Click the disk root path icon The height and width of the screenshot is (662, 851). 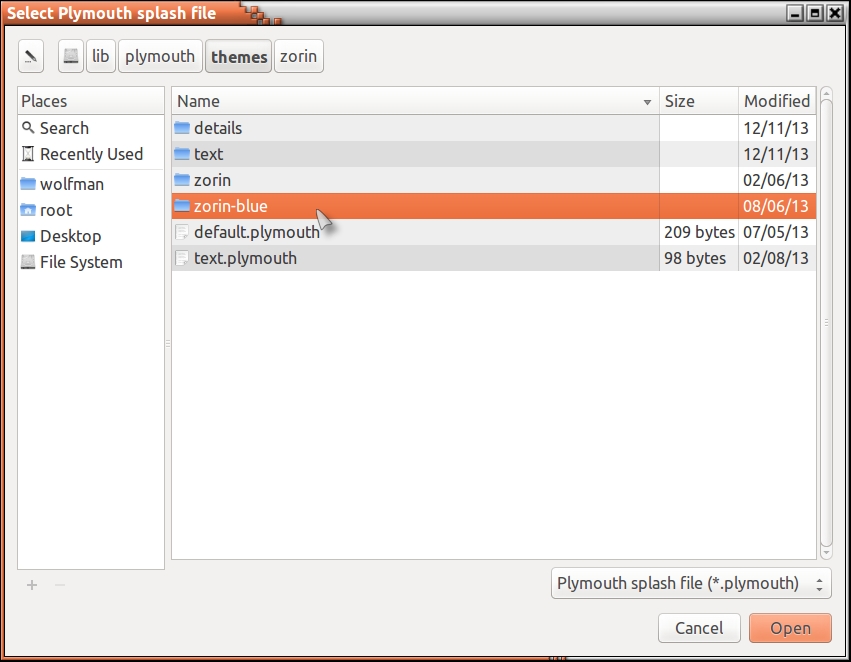(71, 56)
